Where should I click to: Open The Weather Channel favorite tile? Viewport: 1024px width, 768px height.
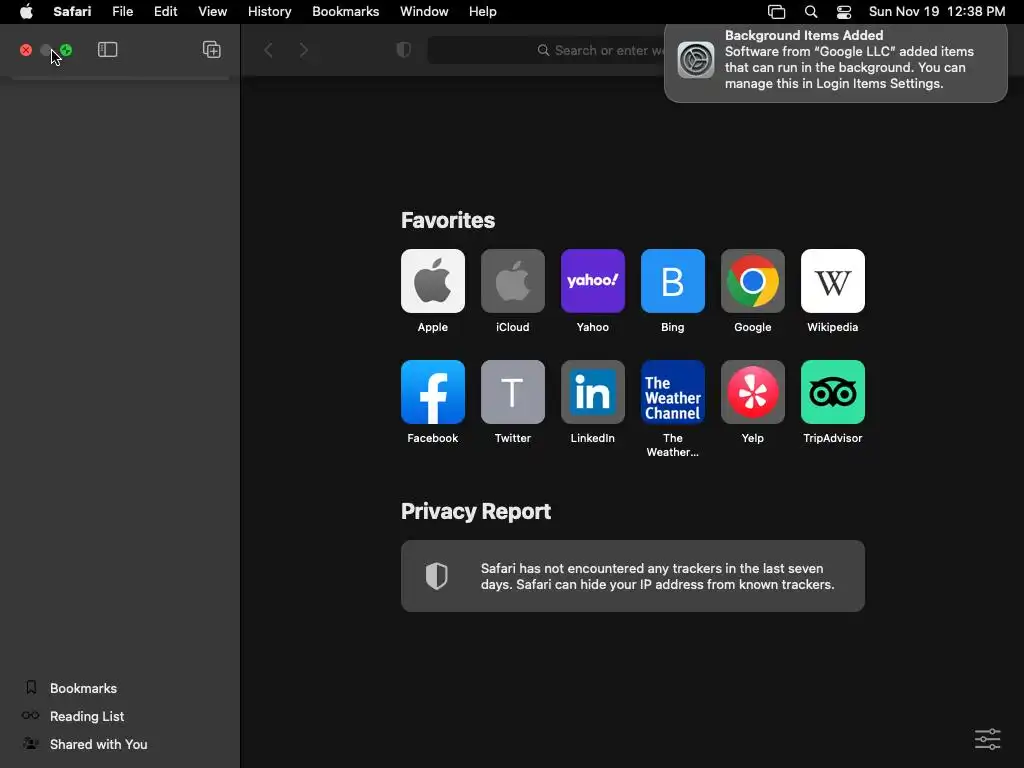[x=673, y=392]
